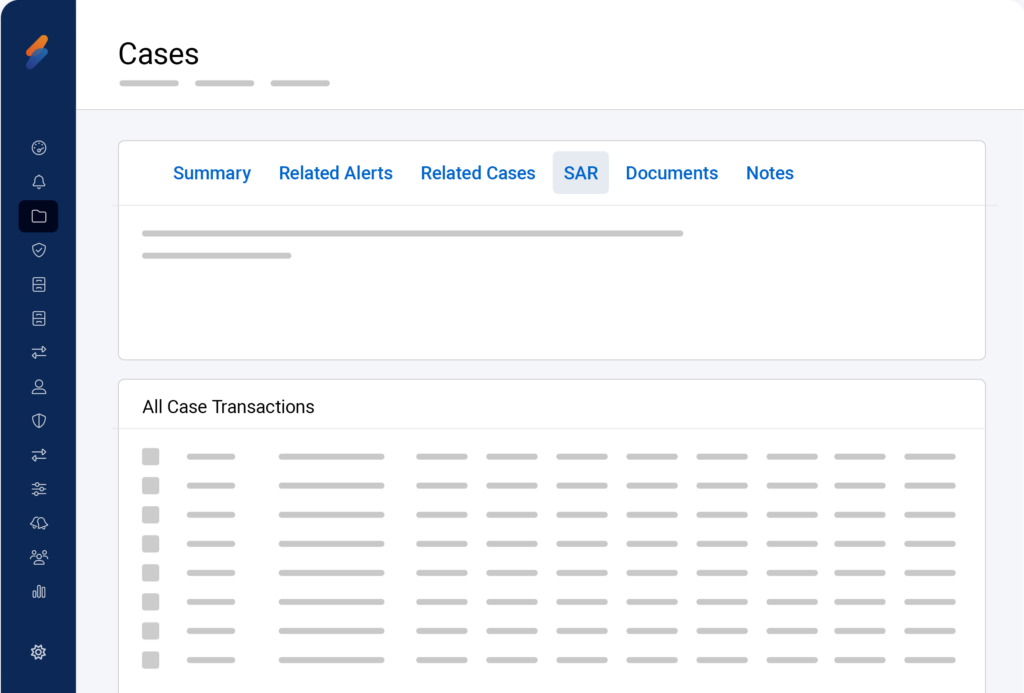Select the Cases folder icon in sidebar

pos(39,216)
